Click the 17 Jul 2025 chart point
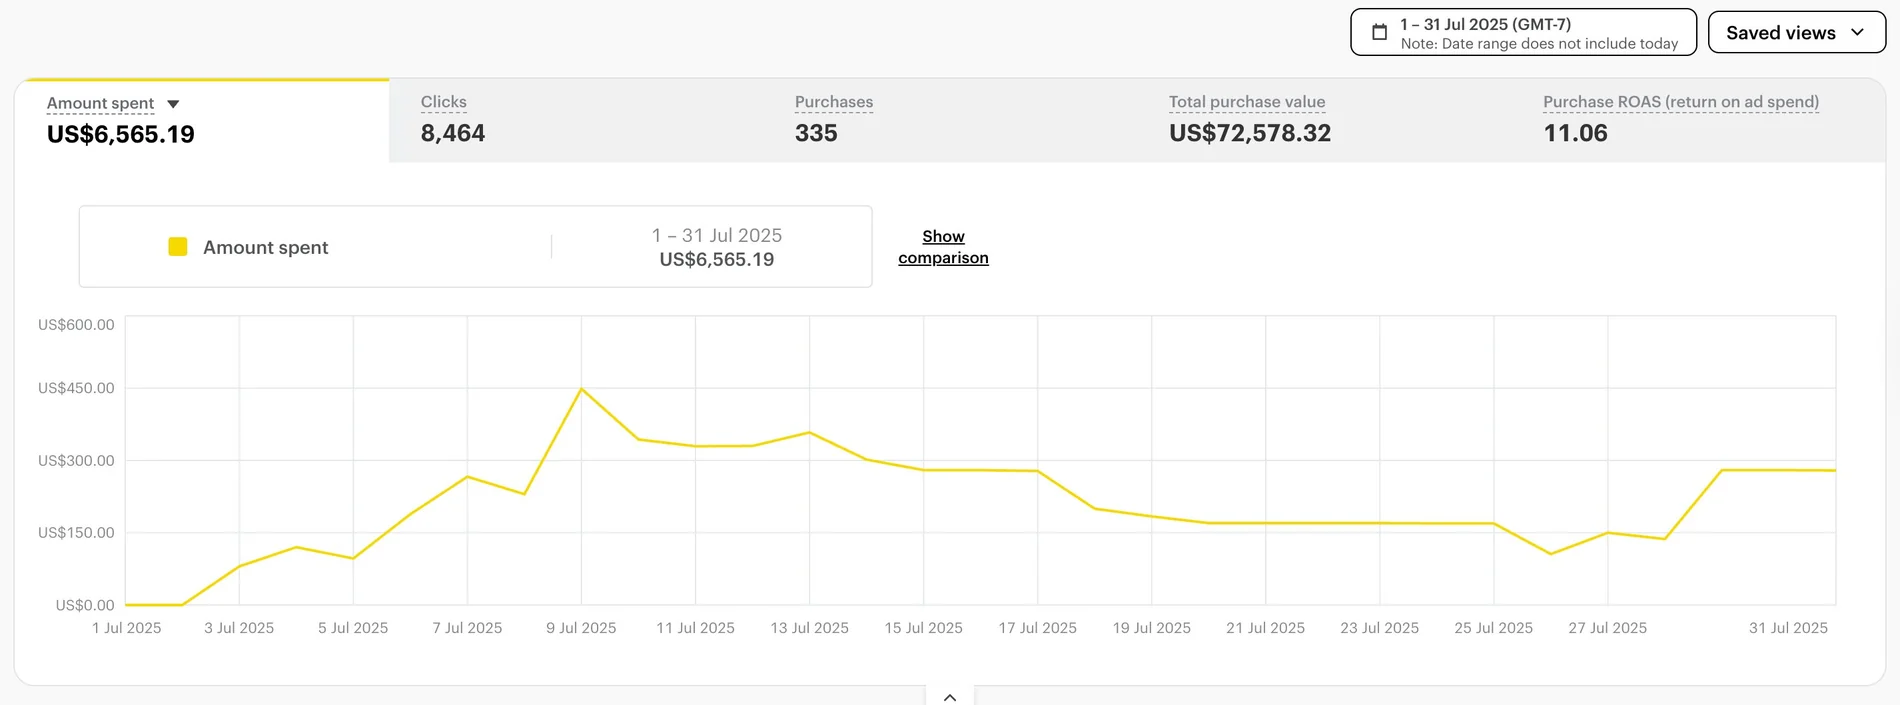Image resolution: width=1900 pixels, height=705 pixels. (1038, 471)
